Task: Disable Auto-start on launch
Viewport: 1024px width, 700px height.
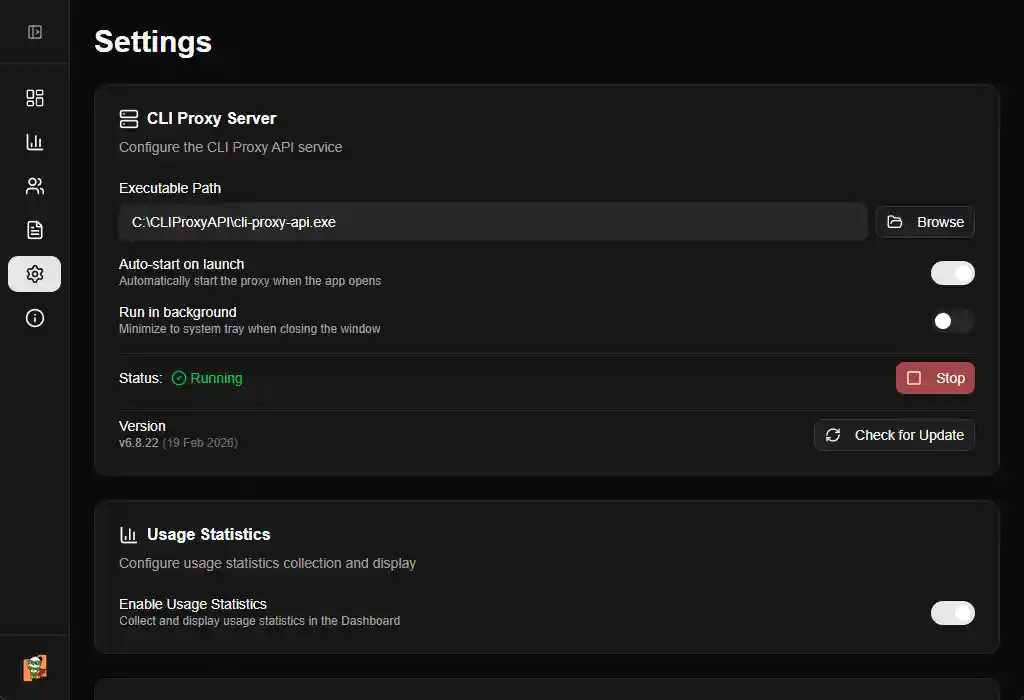Action: (952, 273)
